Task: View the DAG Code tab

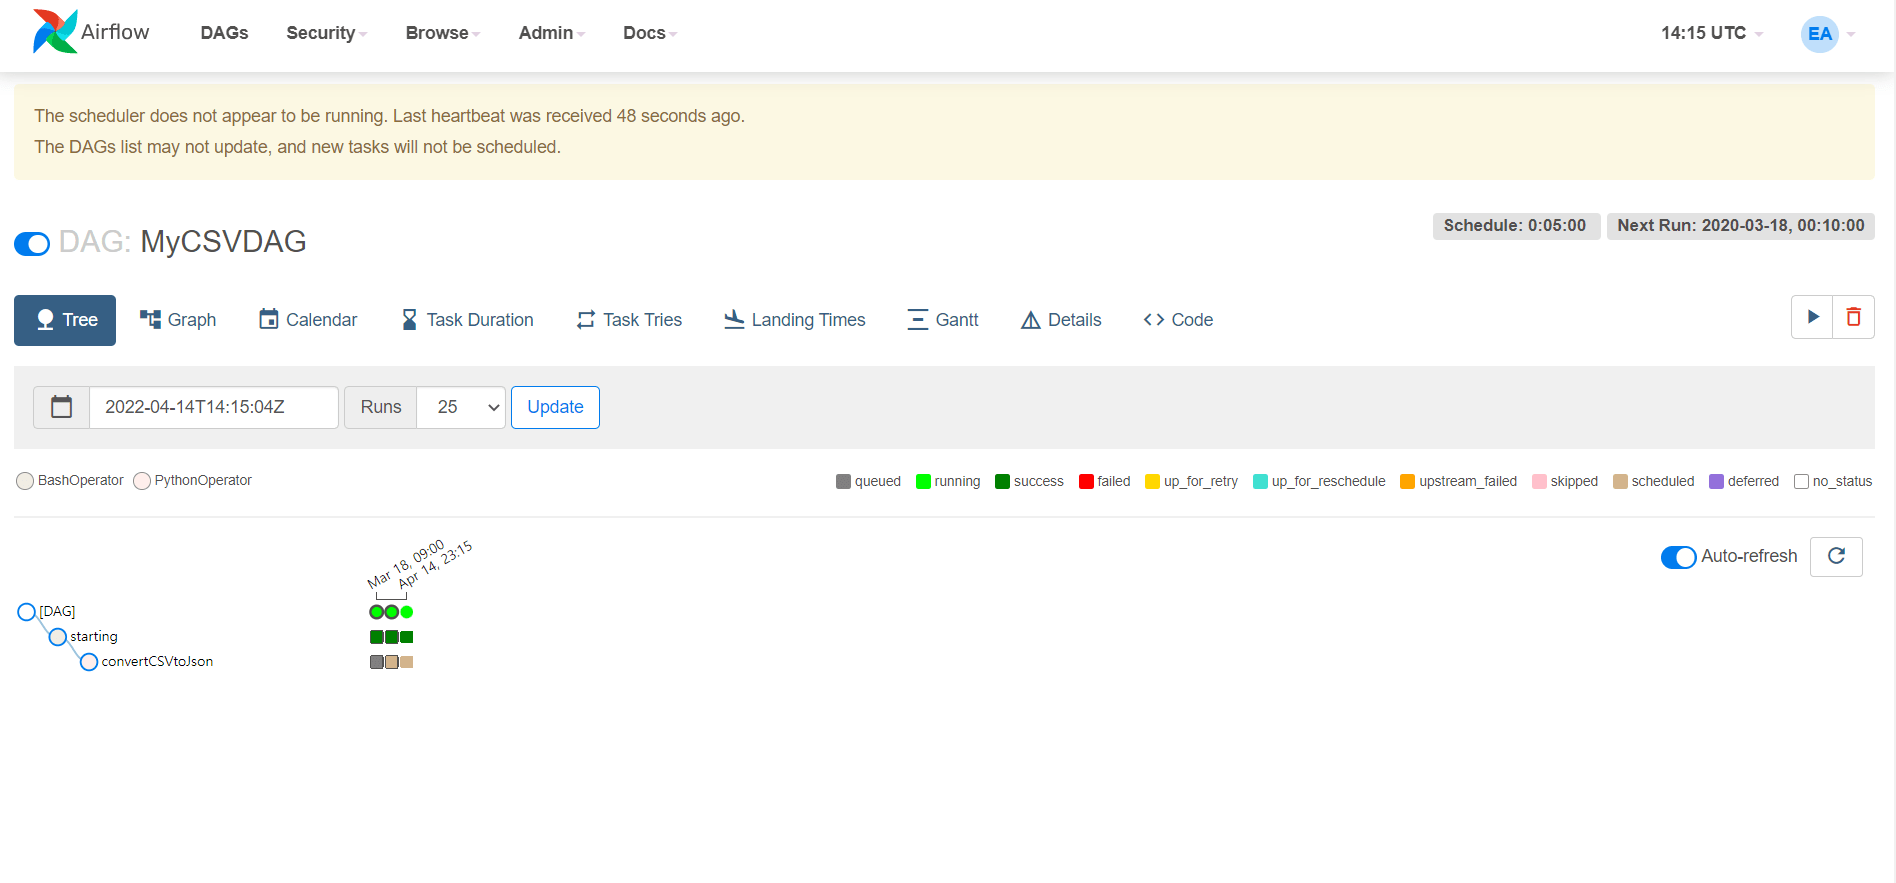Action: pos(1178,320)
